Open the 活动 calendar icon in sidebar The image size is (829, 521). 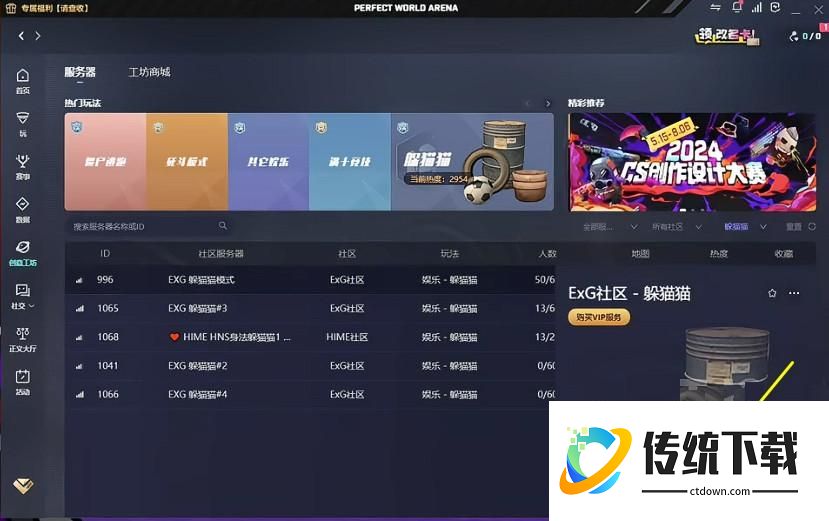(x=22, y=377)
